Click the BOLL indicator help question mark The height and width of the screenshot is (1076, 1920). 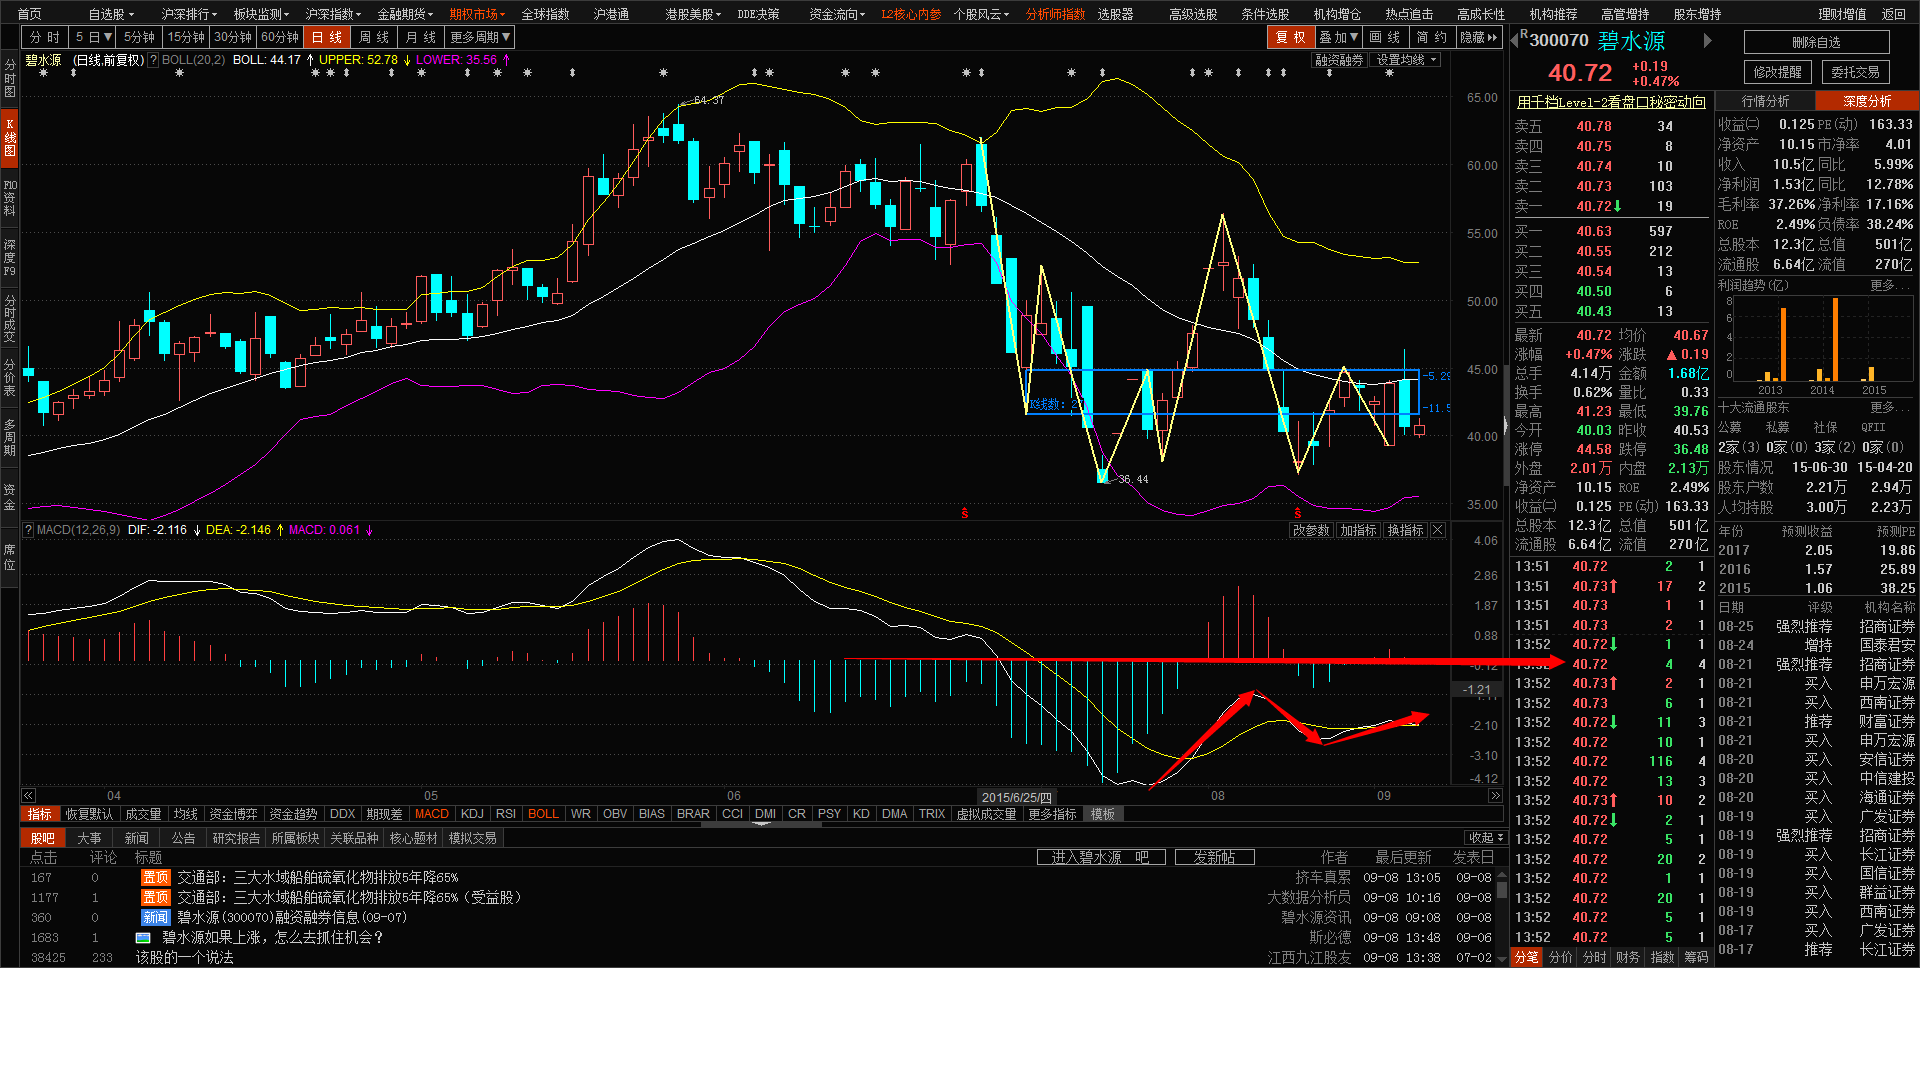[x=153, y=60]
